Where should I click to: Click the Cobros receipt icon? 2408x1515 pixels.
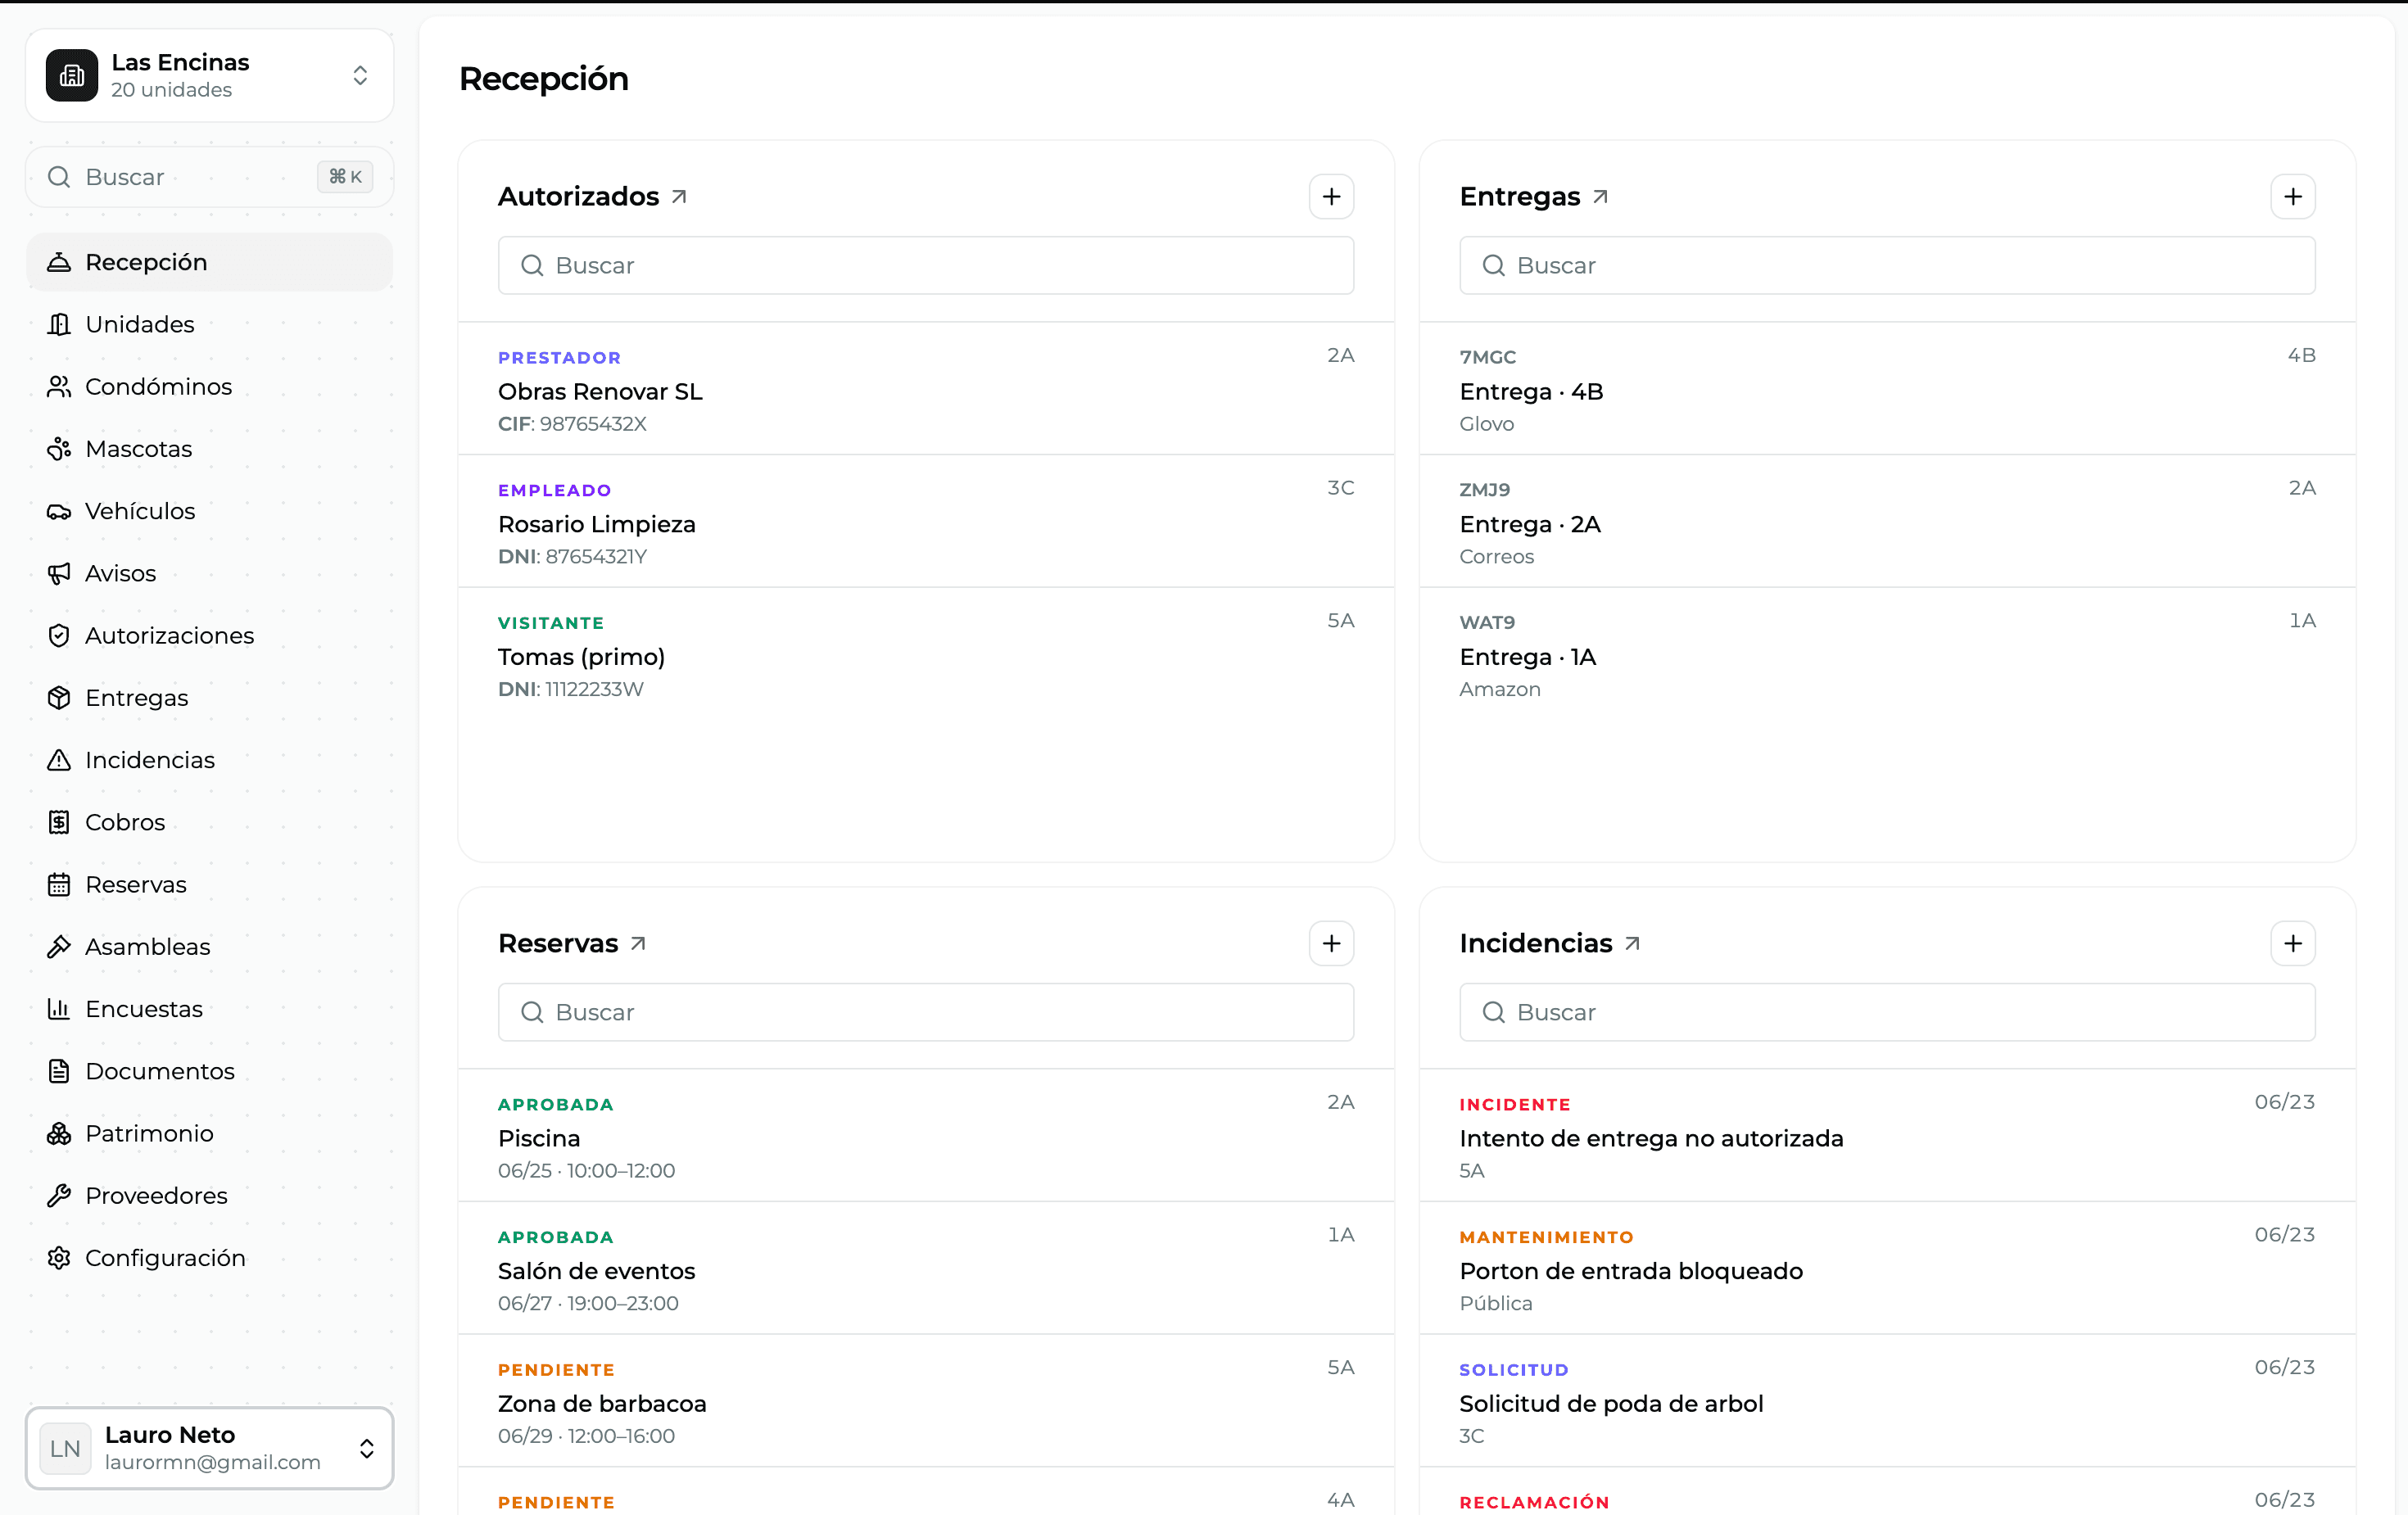[59, 822]
